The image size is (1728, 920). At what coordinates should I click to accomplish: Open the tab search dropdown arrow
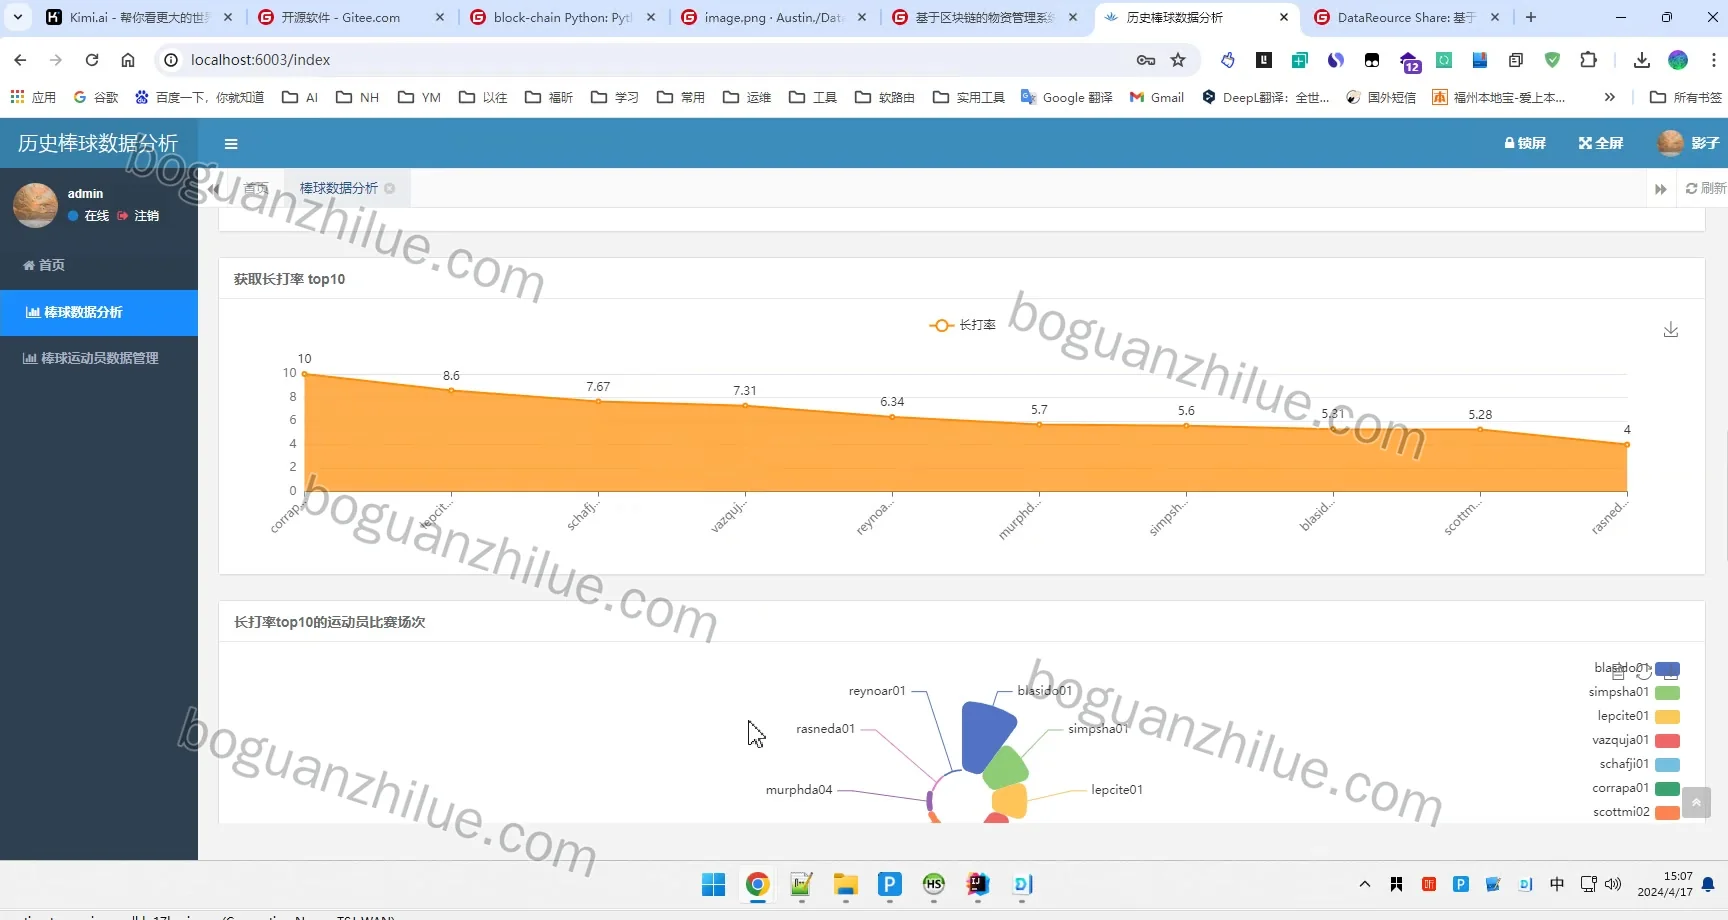18,17
